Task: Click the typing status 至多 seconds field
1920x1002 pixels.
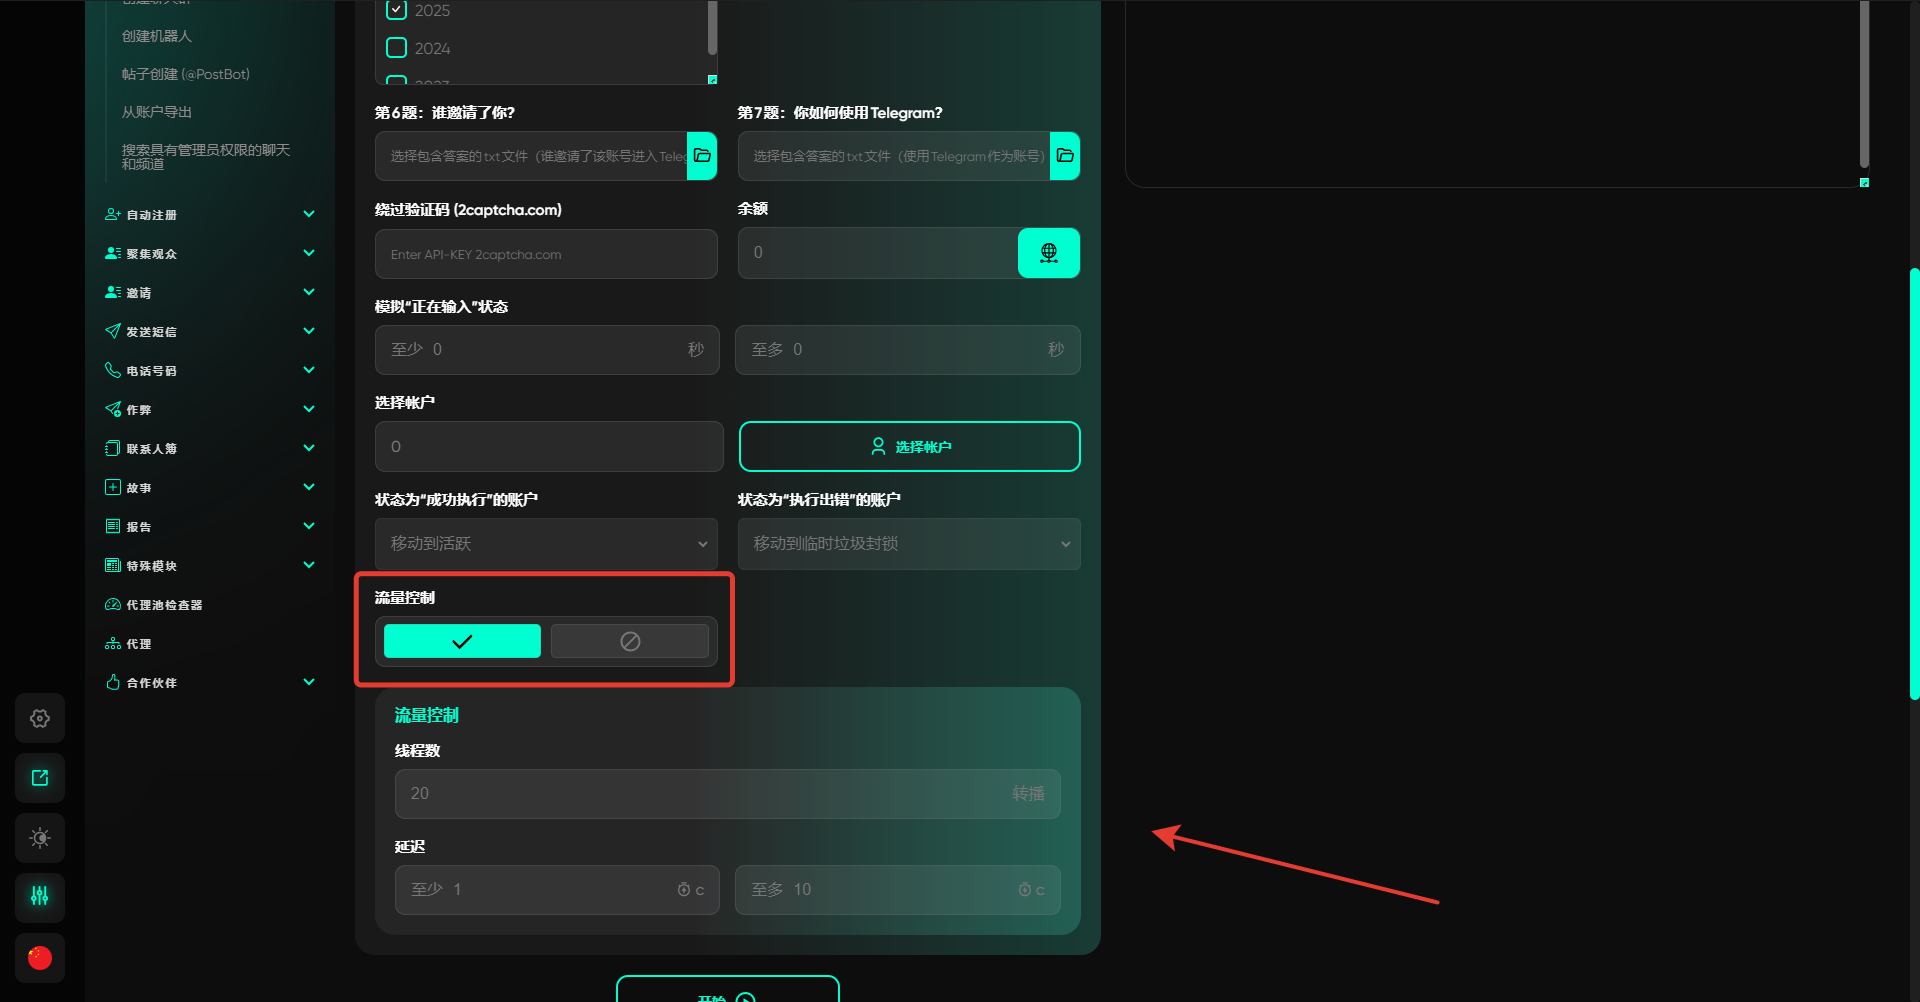Action: [908, 350]
